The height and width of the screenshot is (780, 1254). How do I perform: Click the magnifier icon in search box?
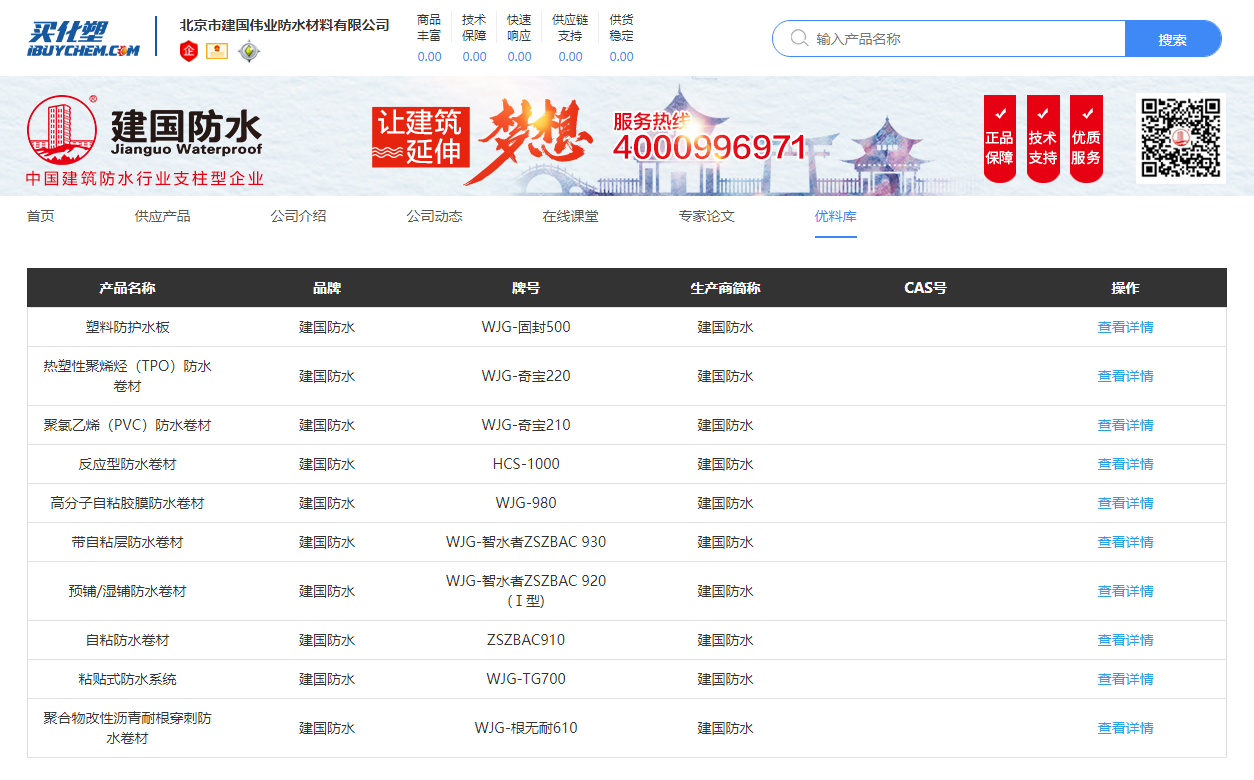pyautogui.click(x=799, y=38)
